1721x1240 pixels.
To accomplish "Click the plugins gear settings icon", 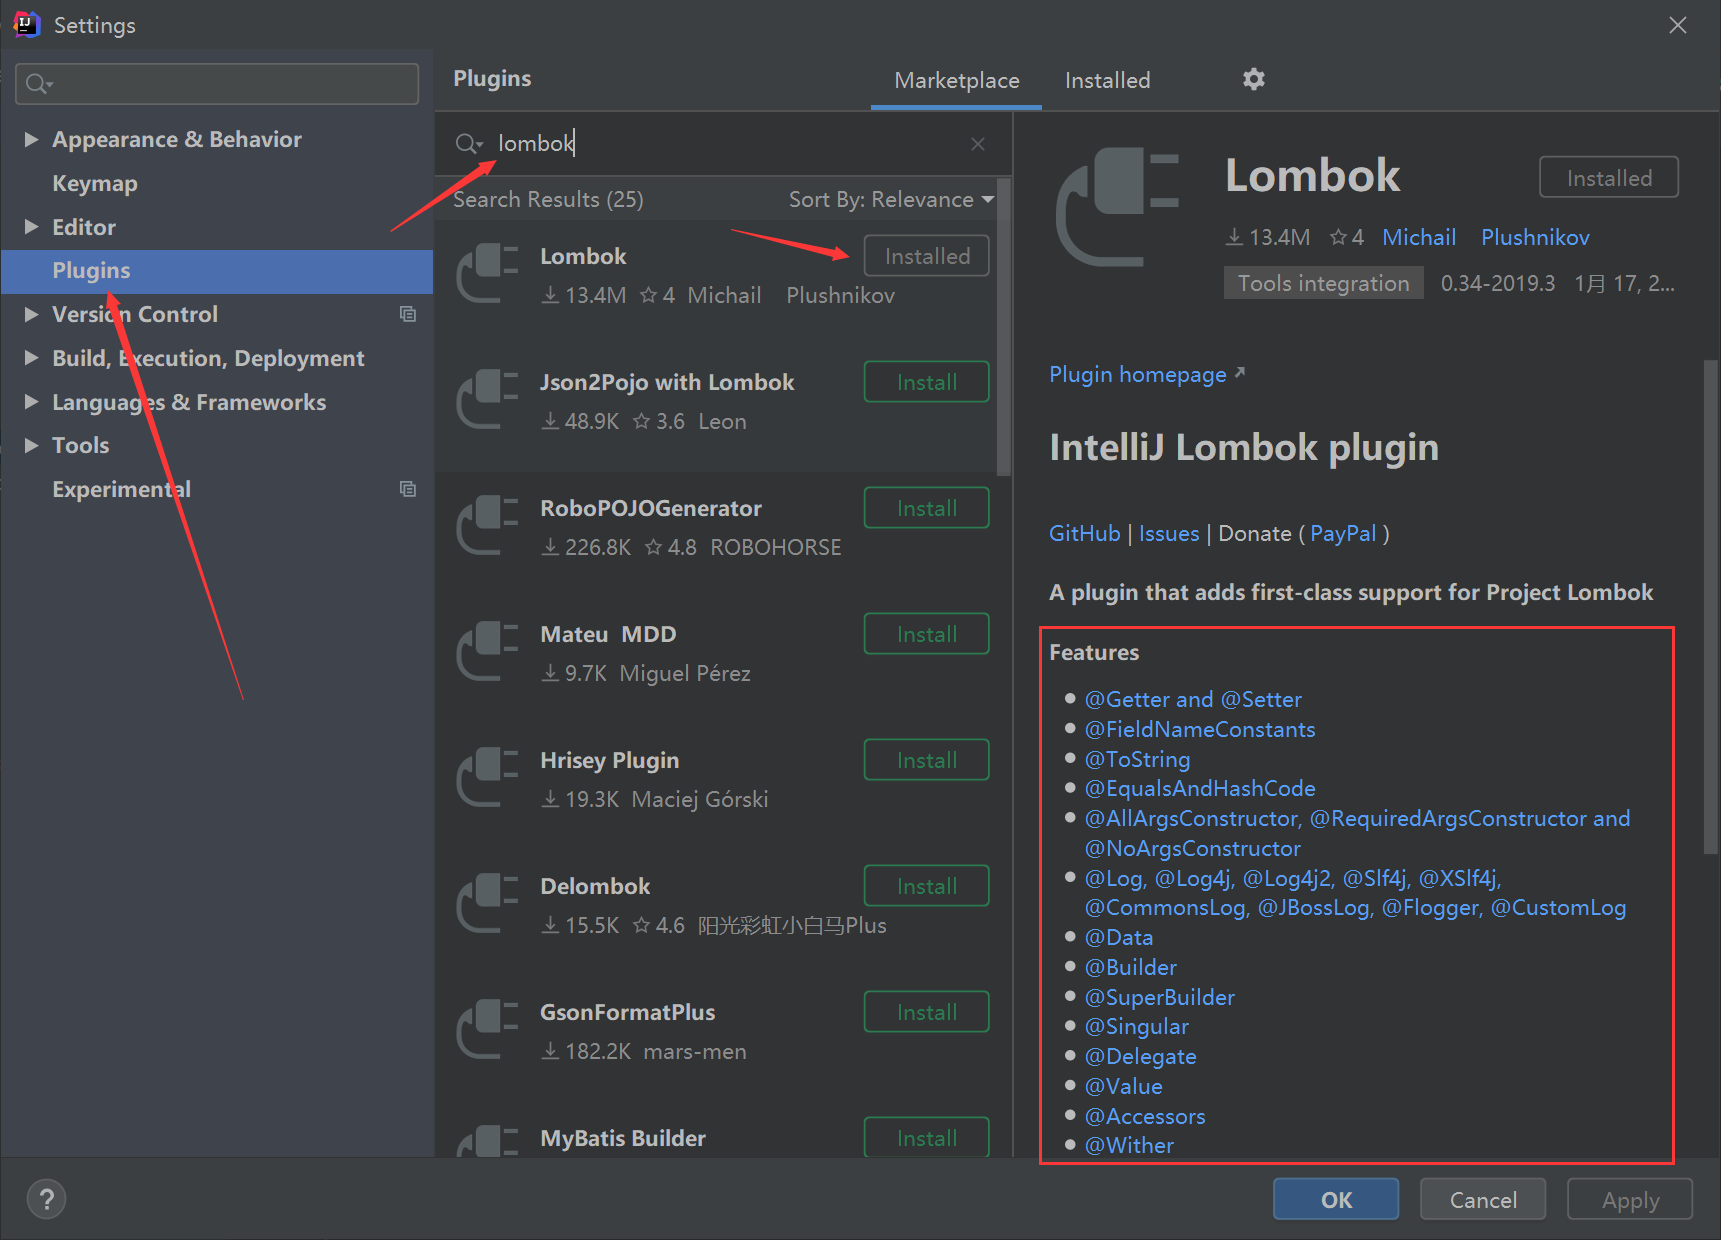I will (x=1254, y=79).
